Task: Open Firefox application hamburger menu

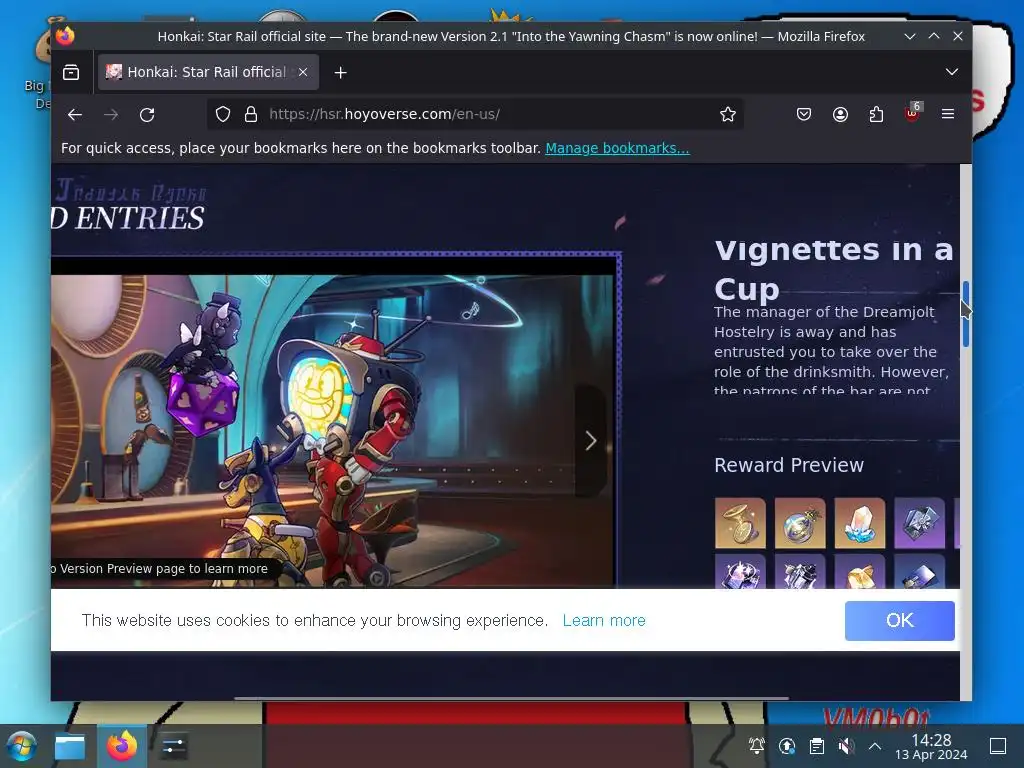Action: pos(948,114)
